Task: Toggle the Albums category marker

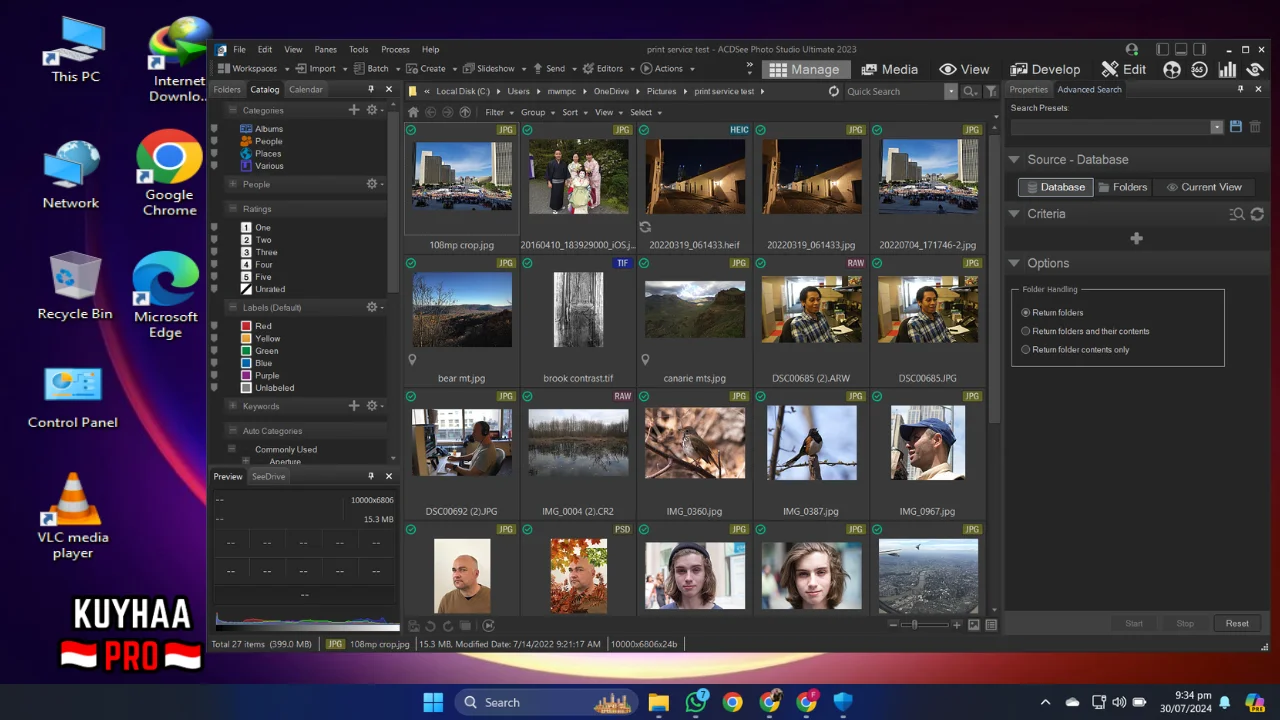Action: [x=214, y=129]
